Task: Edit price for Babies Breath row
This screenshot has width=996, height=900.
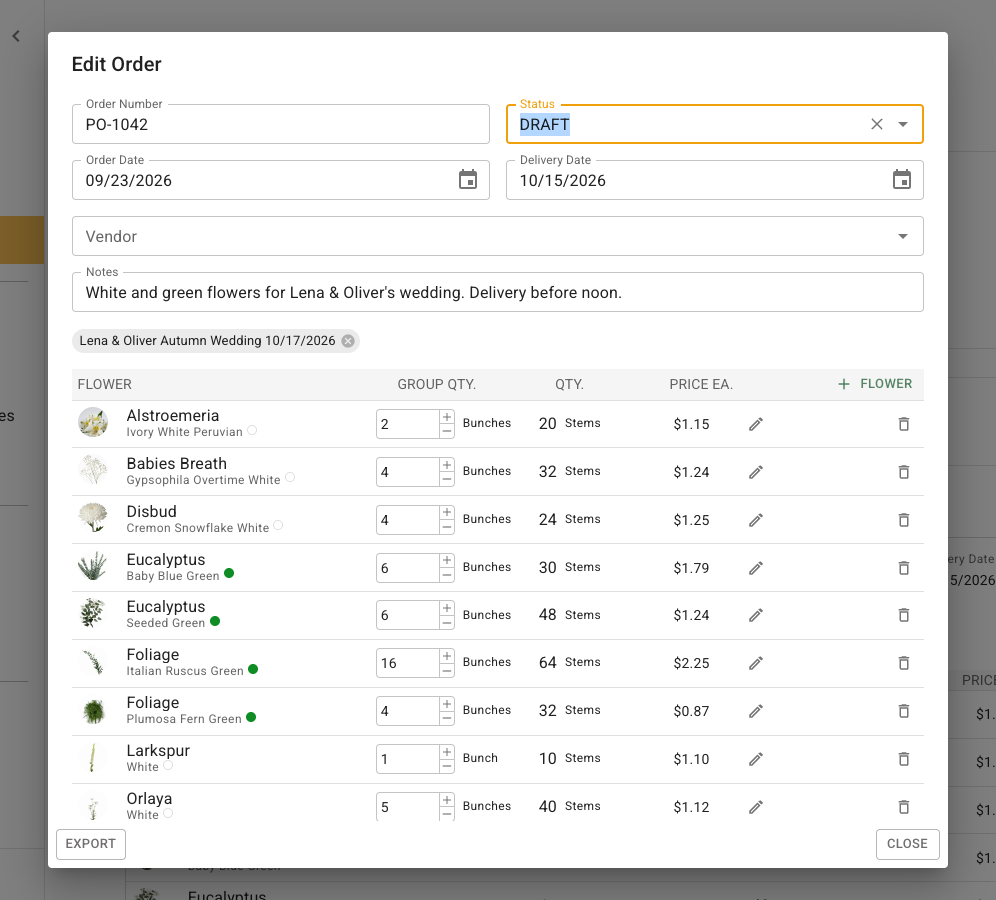Action: click(x=755, y=472)
